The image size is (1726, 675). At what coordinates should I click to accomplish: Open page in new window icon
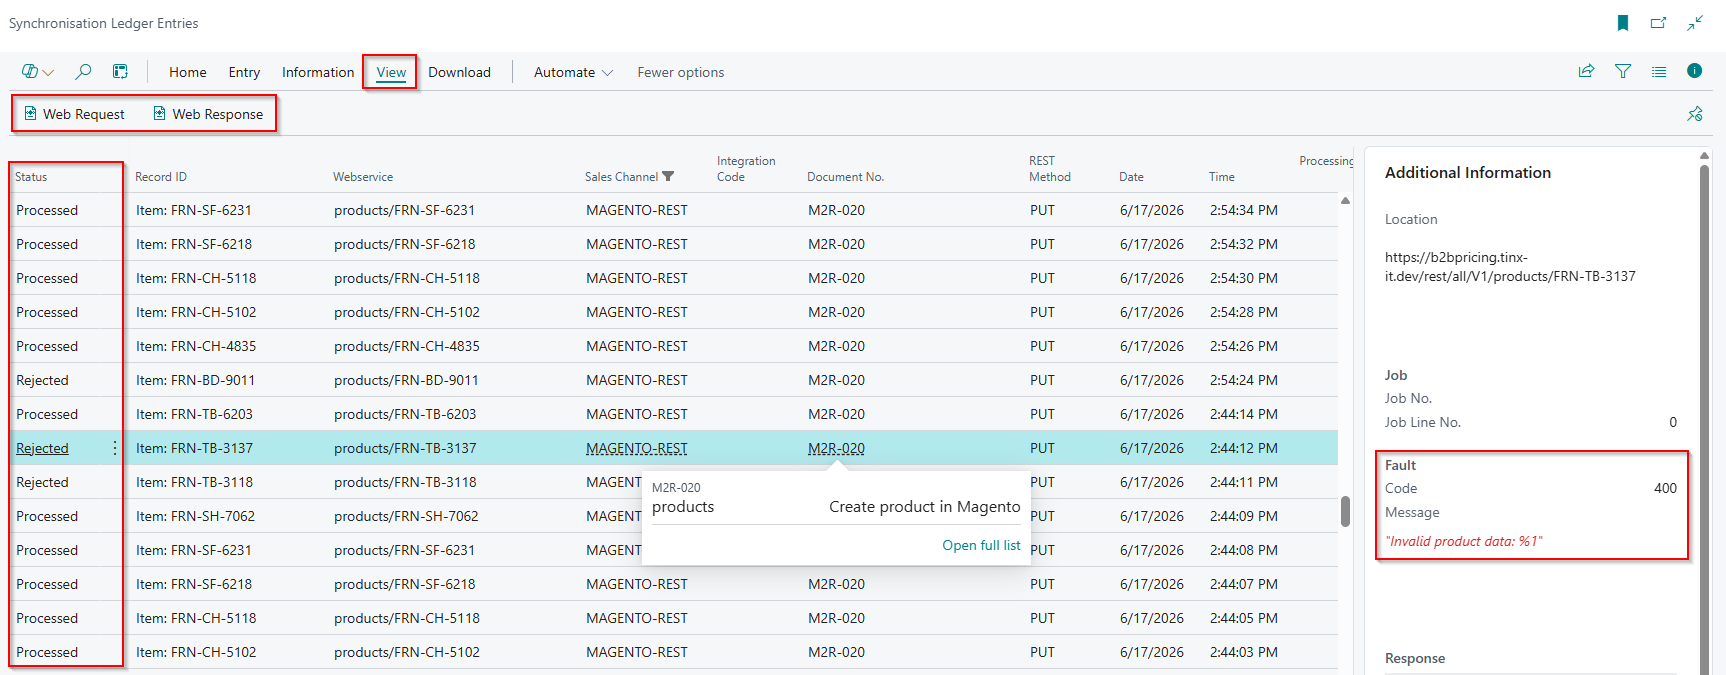[x=1659, y=23]
